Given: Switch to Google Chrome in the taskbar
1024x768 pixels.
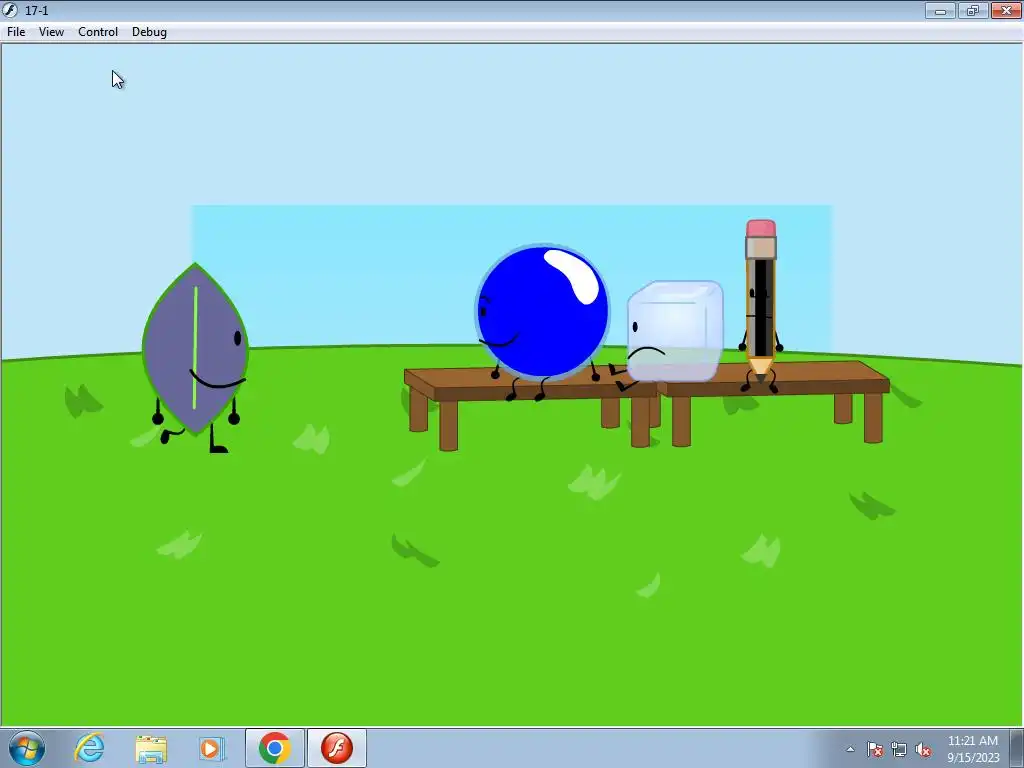Looking at the screenshot, I should coord(274,748).
